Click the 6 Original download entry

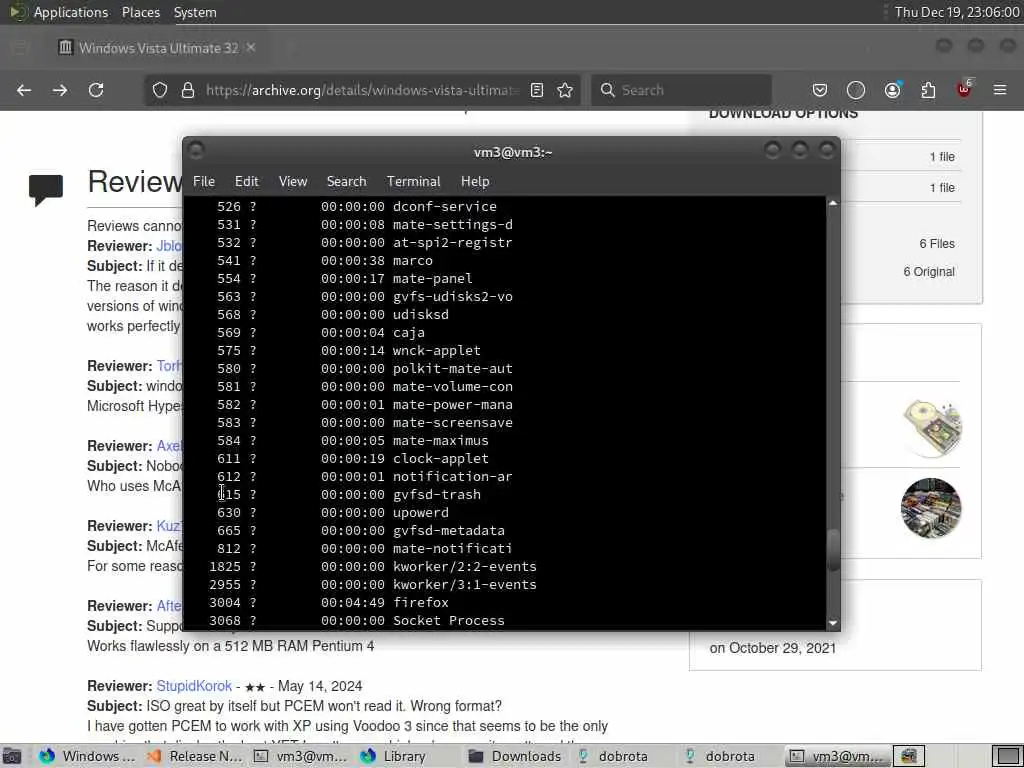click(x=929, y=272)
